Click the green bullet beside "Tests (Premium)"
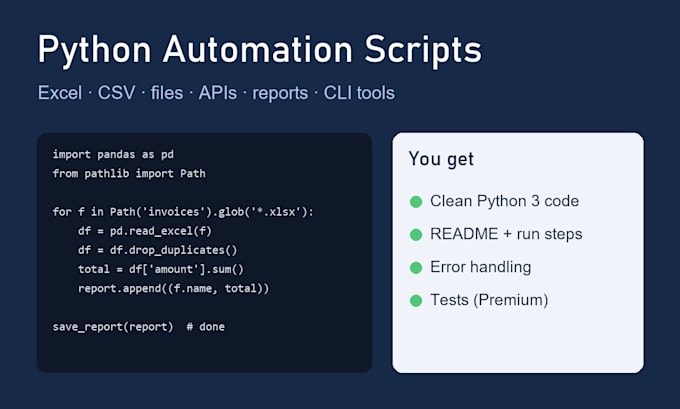 [x=416, y=301]
